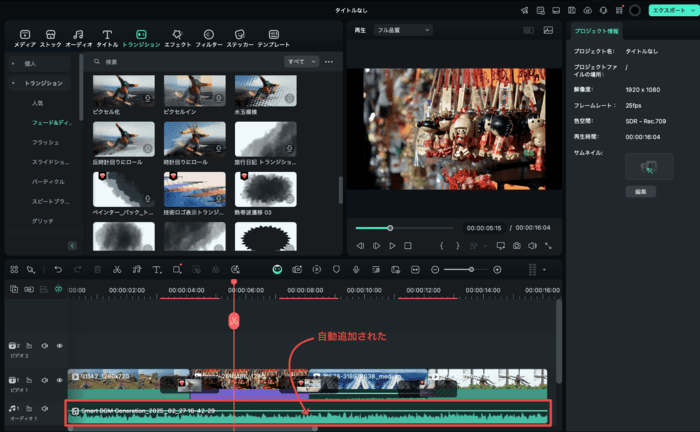Image resolution: width=700 pixels, height=432 pixels.
Task: Toggle visibility of the ビデオ 1 track
Action: click(59, 380)
